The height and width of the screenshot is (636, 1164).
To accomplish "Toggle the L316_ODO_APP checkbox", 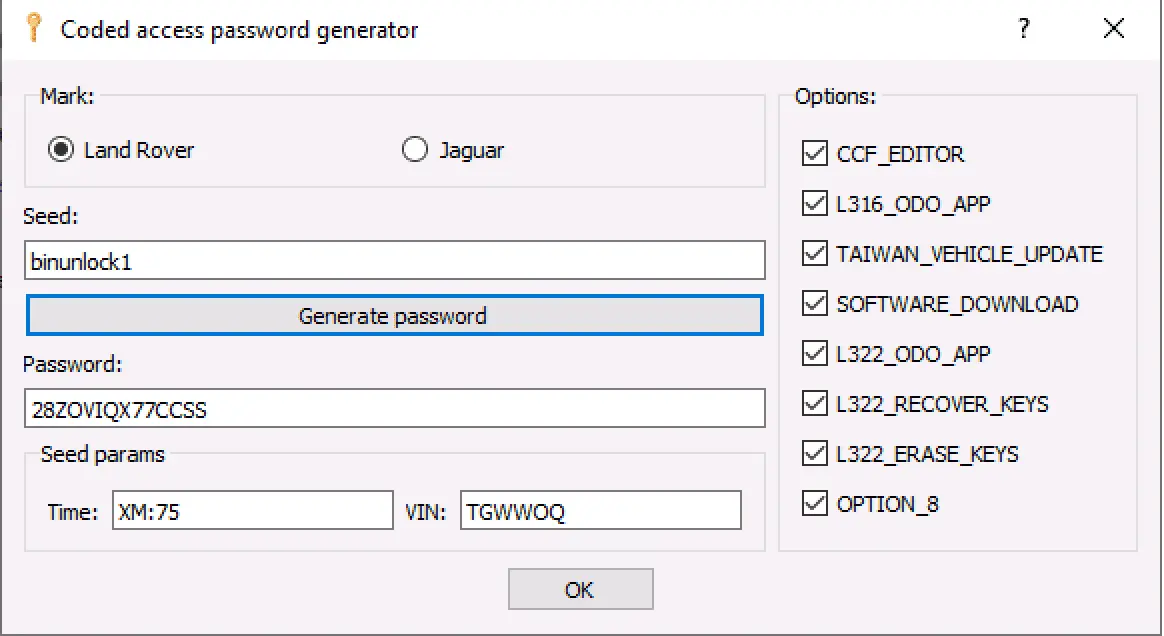I will [x=814, y=203].
